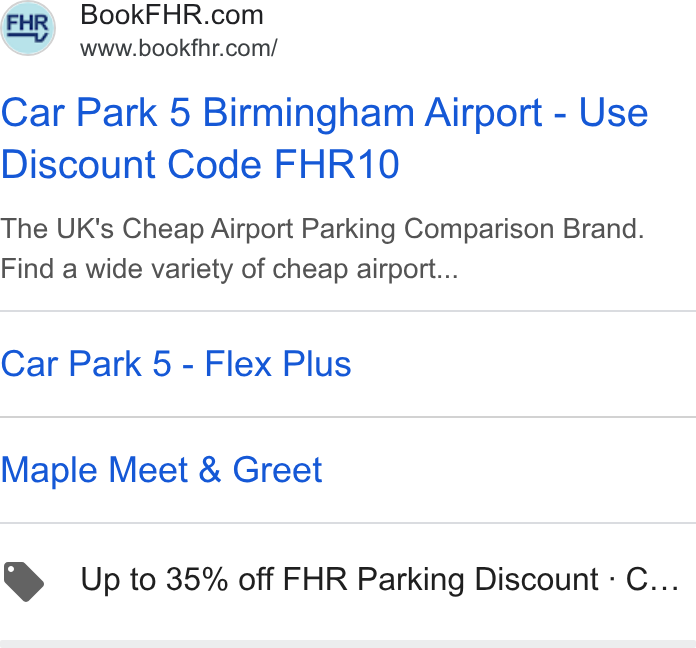Open the BookFHR.com site name

[172, 15]
